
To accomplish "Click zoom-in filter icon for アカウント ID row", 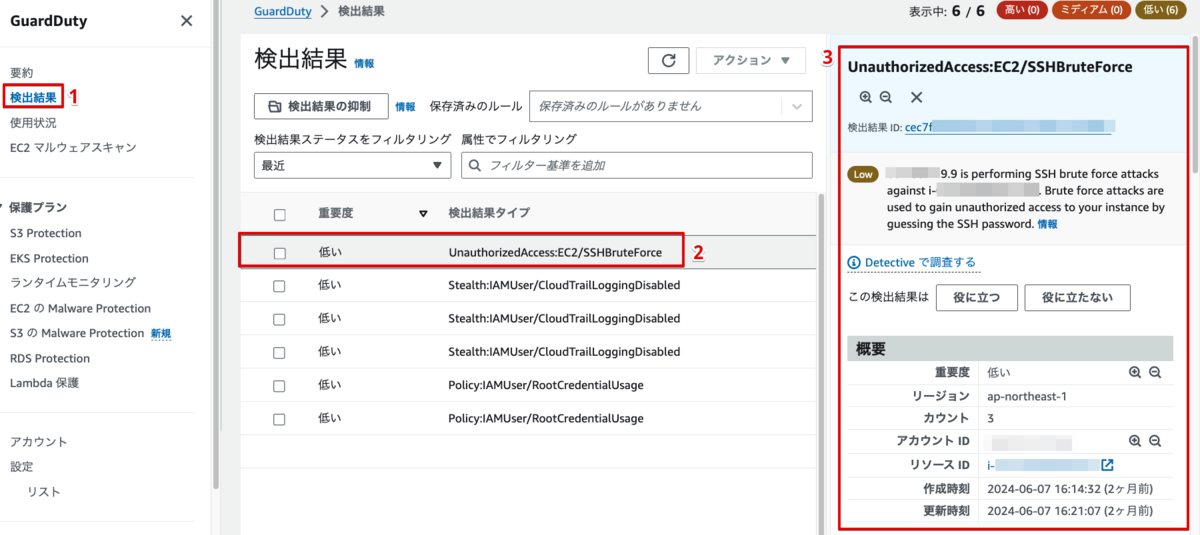I will point(1135,440).
